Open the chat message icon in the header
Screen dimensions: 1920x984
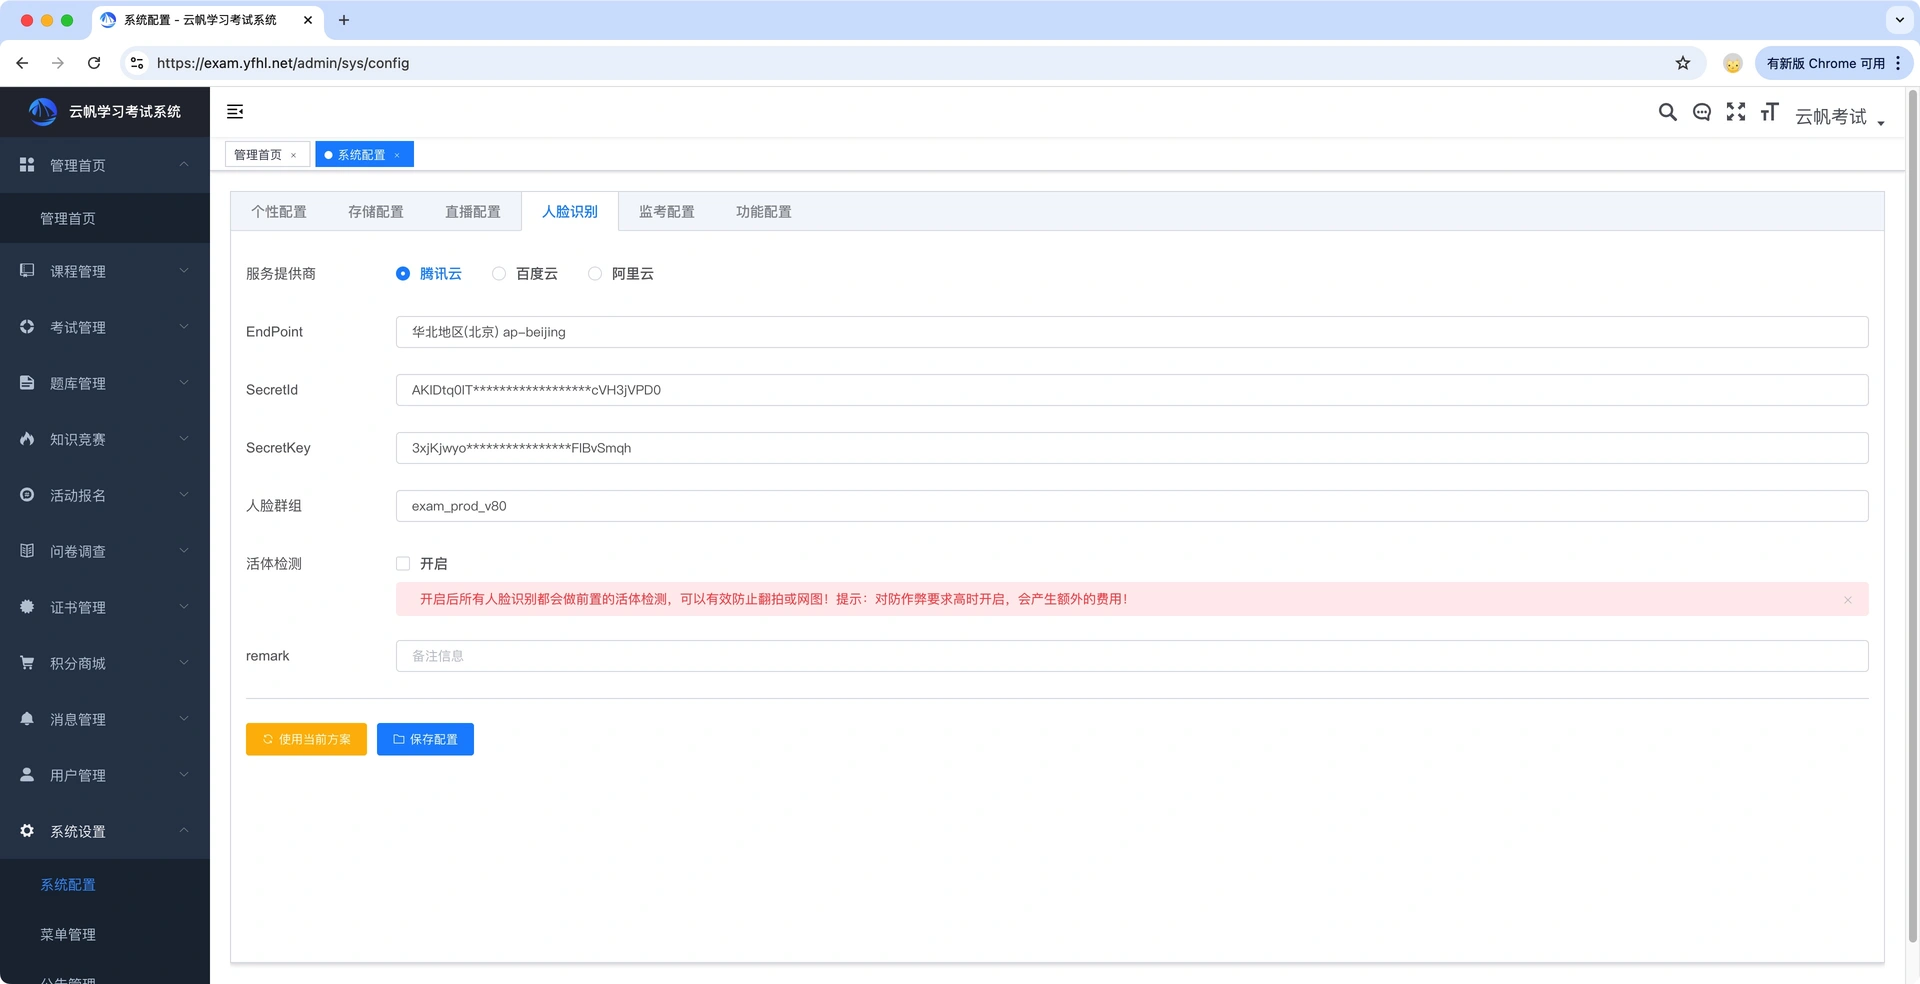point(1701,112)
